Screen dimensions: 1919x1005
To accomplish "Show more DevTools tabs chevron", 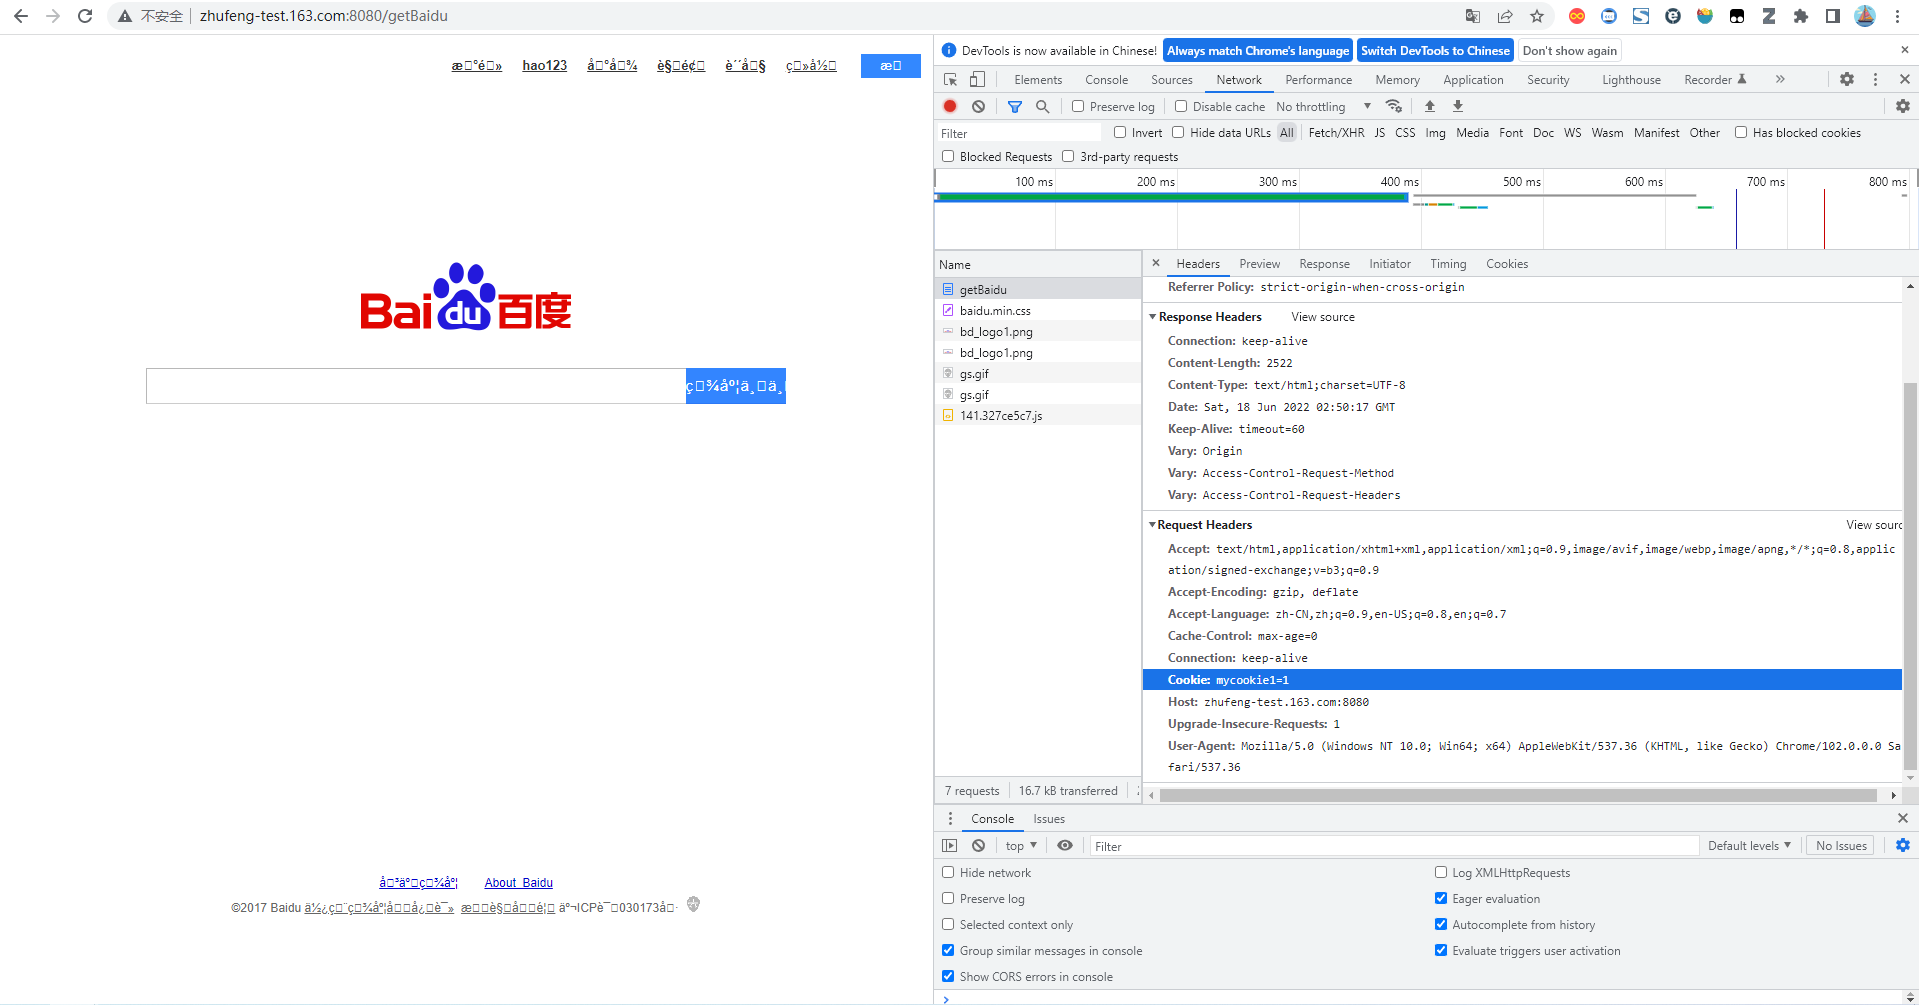I will tap(1780, 79).
